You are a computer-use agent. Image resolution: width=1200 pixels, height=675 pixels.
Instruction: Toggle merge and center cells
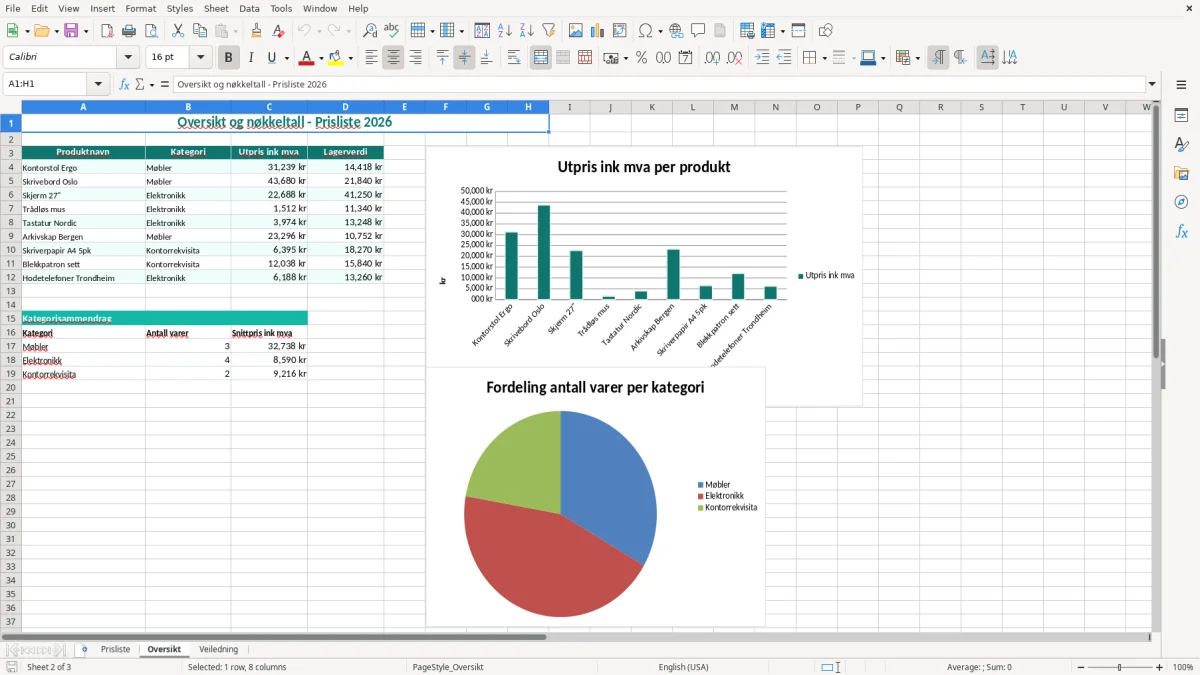541,58
